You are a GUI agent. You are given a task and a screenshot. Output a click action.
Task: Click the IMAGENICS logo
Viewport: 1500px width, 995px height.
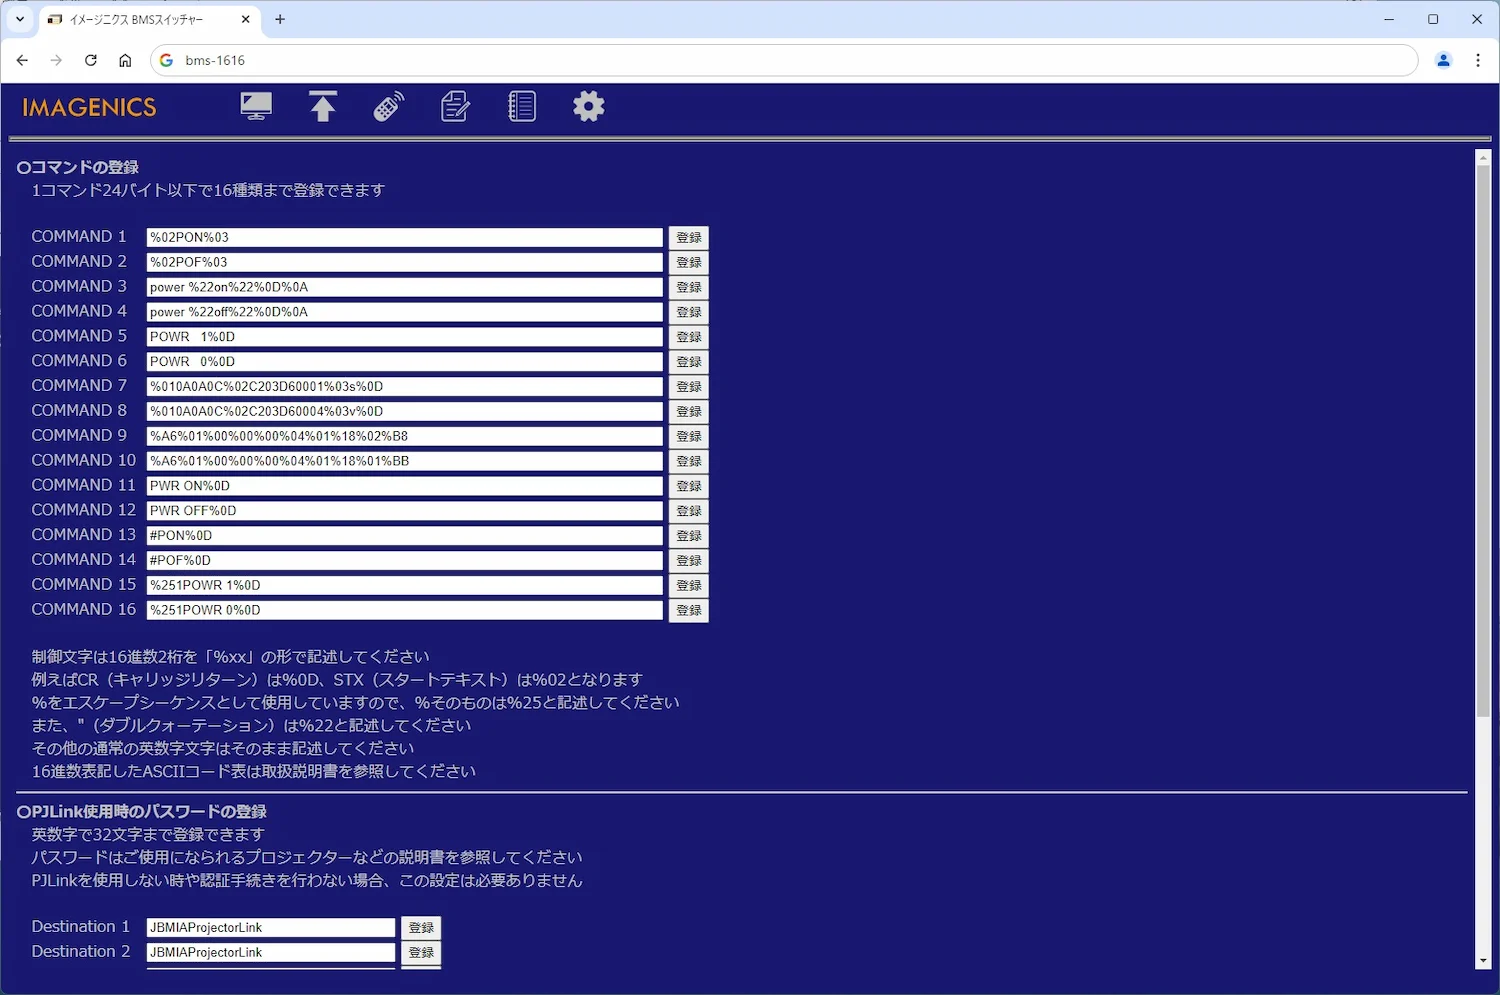[89, 107]
